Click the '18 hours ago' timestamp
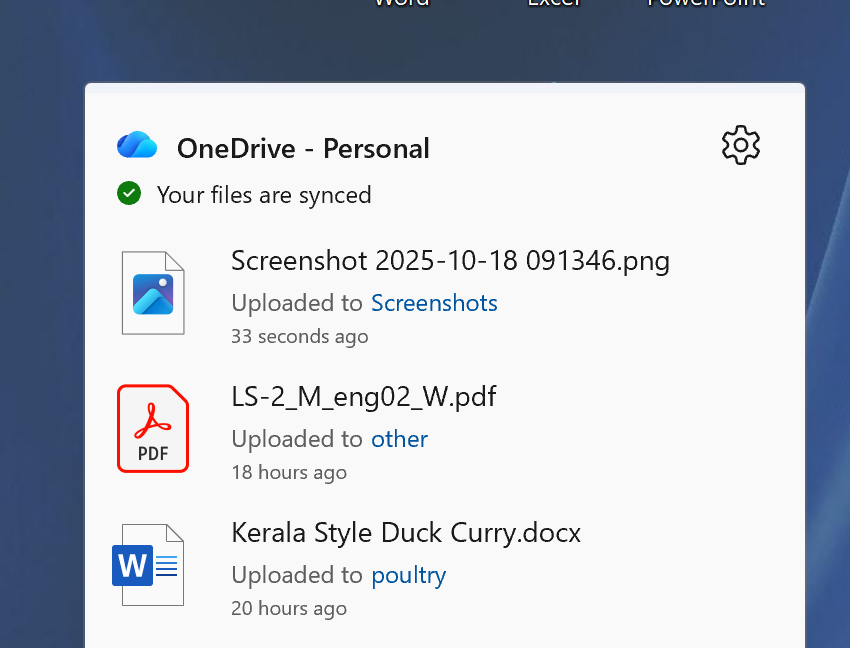This screenshot has width=850, height=648. 289,472
